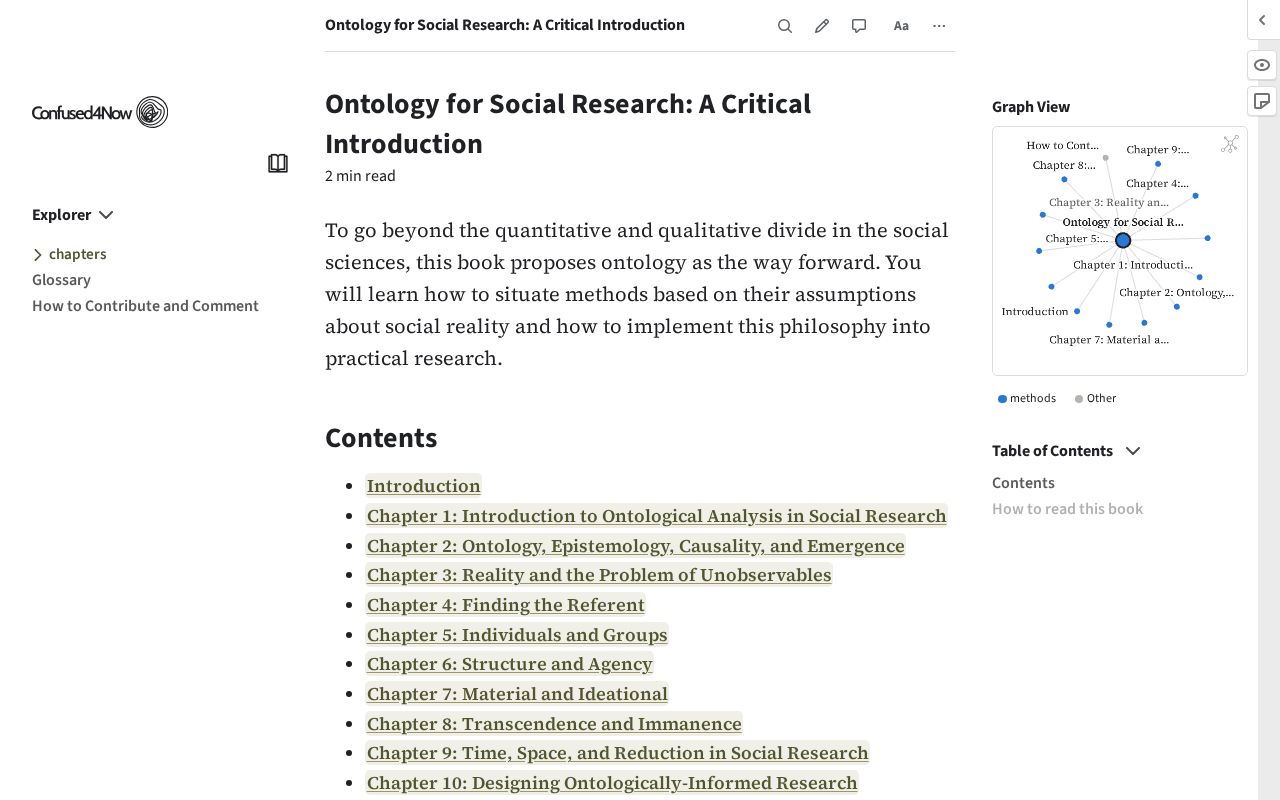Open Chapter 10: Designing Ontologically-Informed Research

tap(611, 783)
